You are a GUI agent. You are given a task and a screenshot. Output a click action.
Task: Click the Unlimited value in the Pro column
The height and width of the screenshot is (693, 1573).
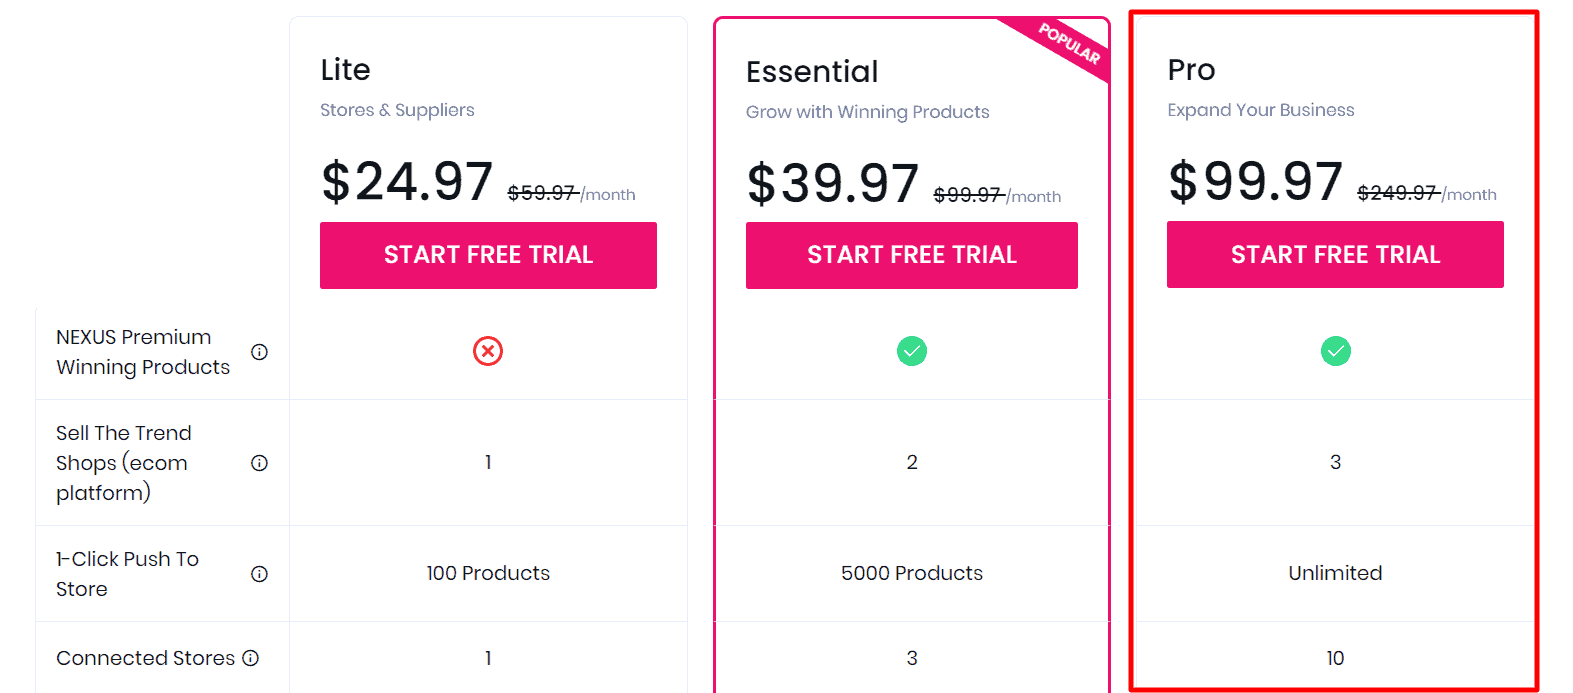[1335, 573]
